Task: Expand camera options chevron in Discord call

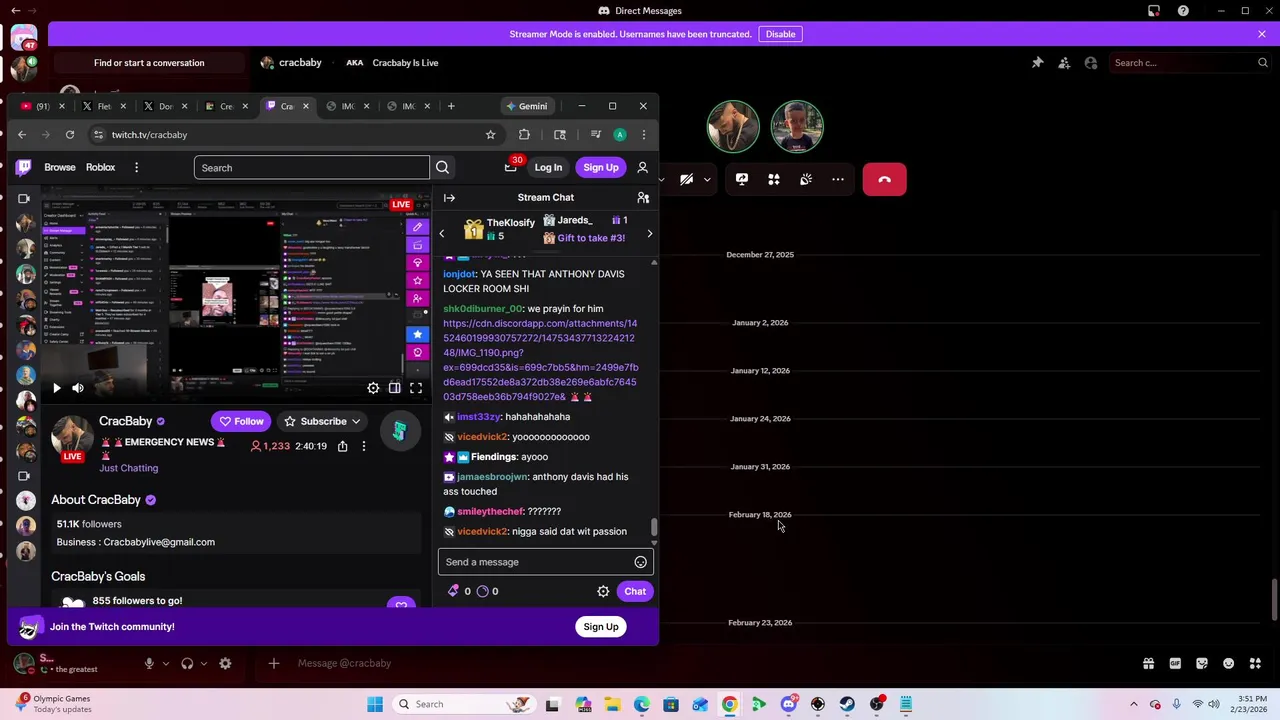Action: pos(707,180)
